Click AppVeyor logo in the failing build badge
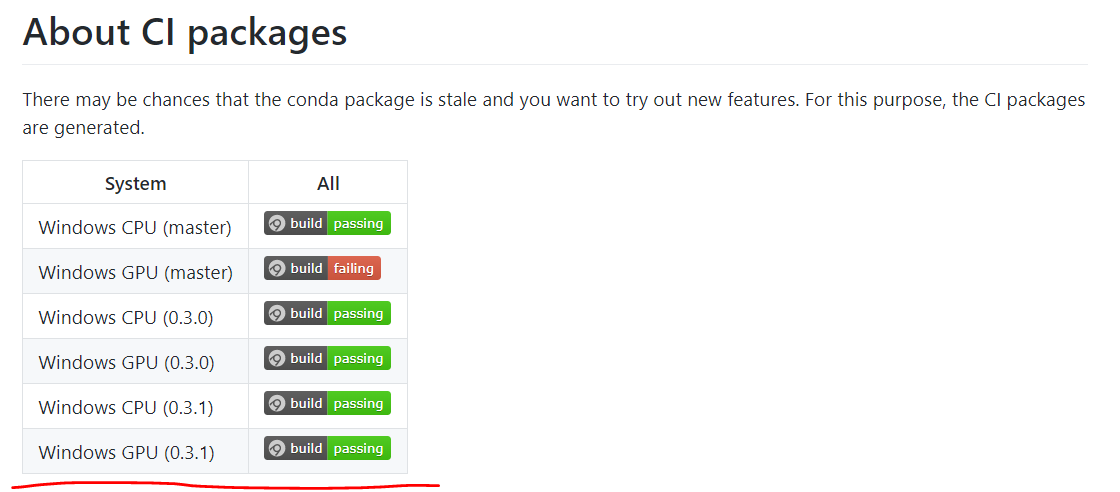The height and width of the screenshot is (492, 1120). pyautogui.click(x=277, y=268)
